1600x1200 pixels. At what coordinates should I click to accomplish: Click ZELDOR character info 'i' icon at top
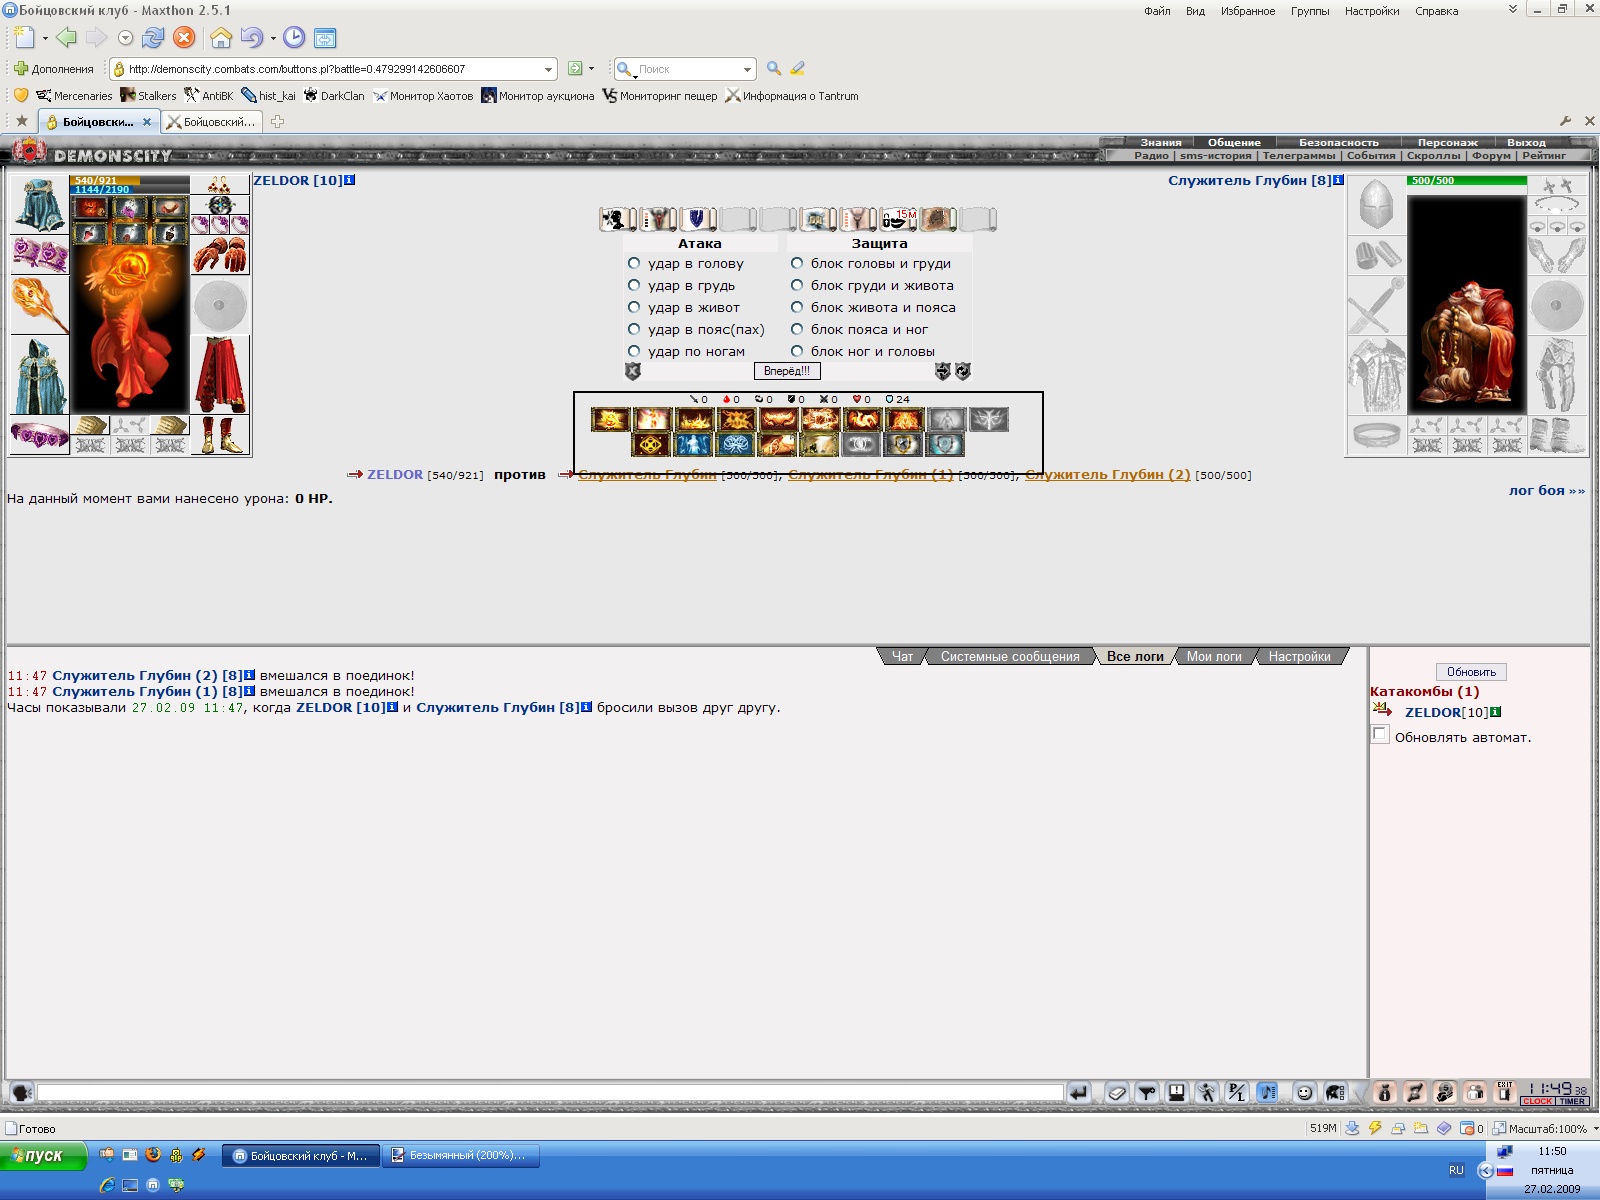[x=350, y=180]
